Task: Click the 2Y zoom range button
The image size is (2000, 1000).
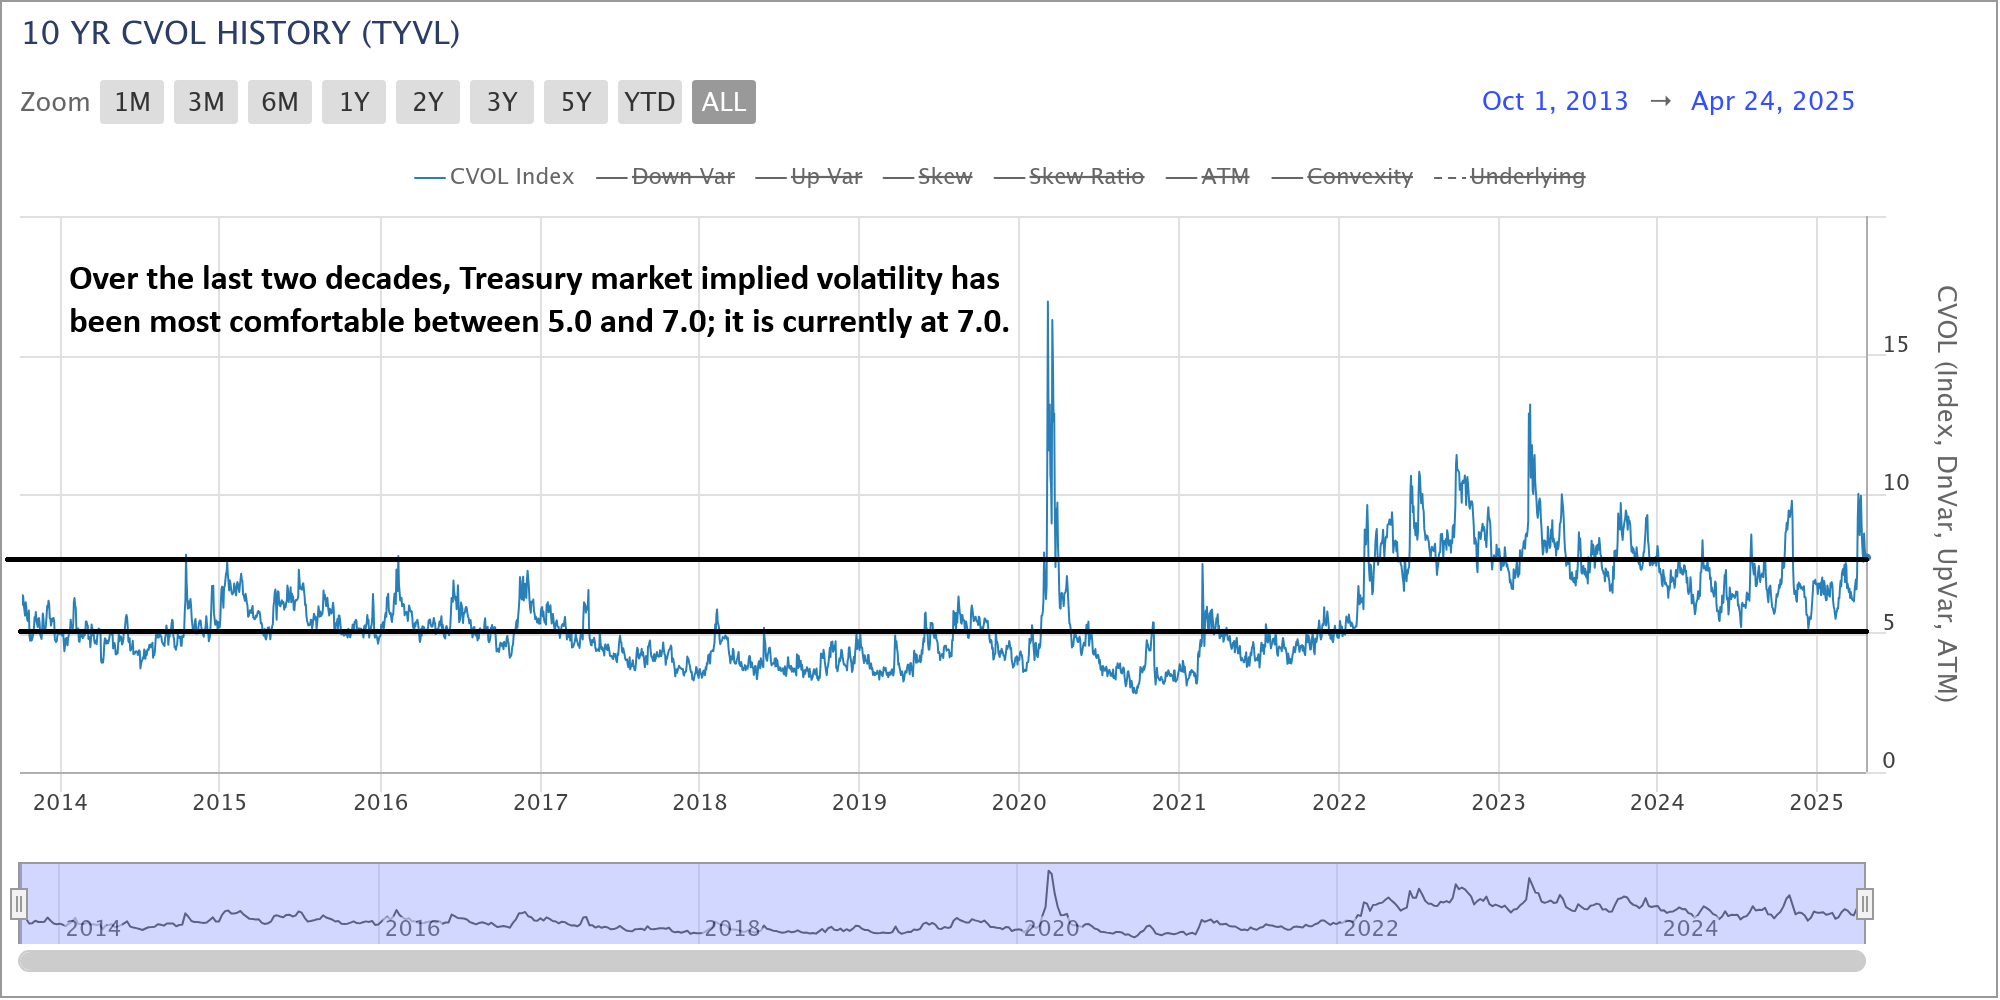Action: [x=428, y=102]
